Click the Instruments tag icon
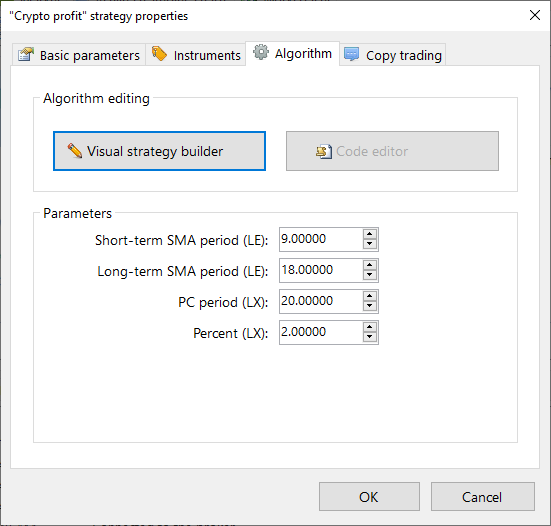This screenshot has width=551, height=526. point(159,54)
